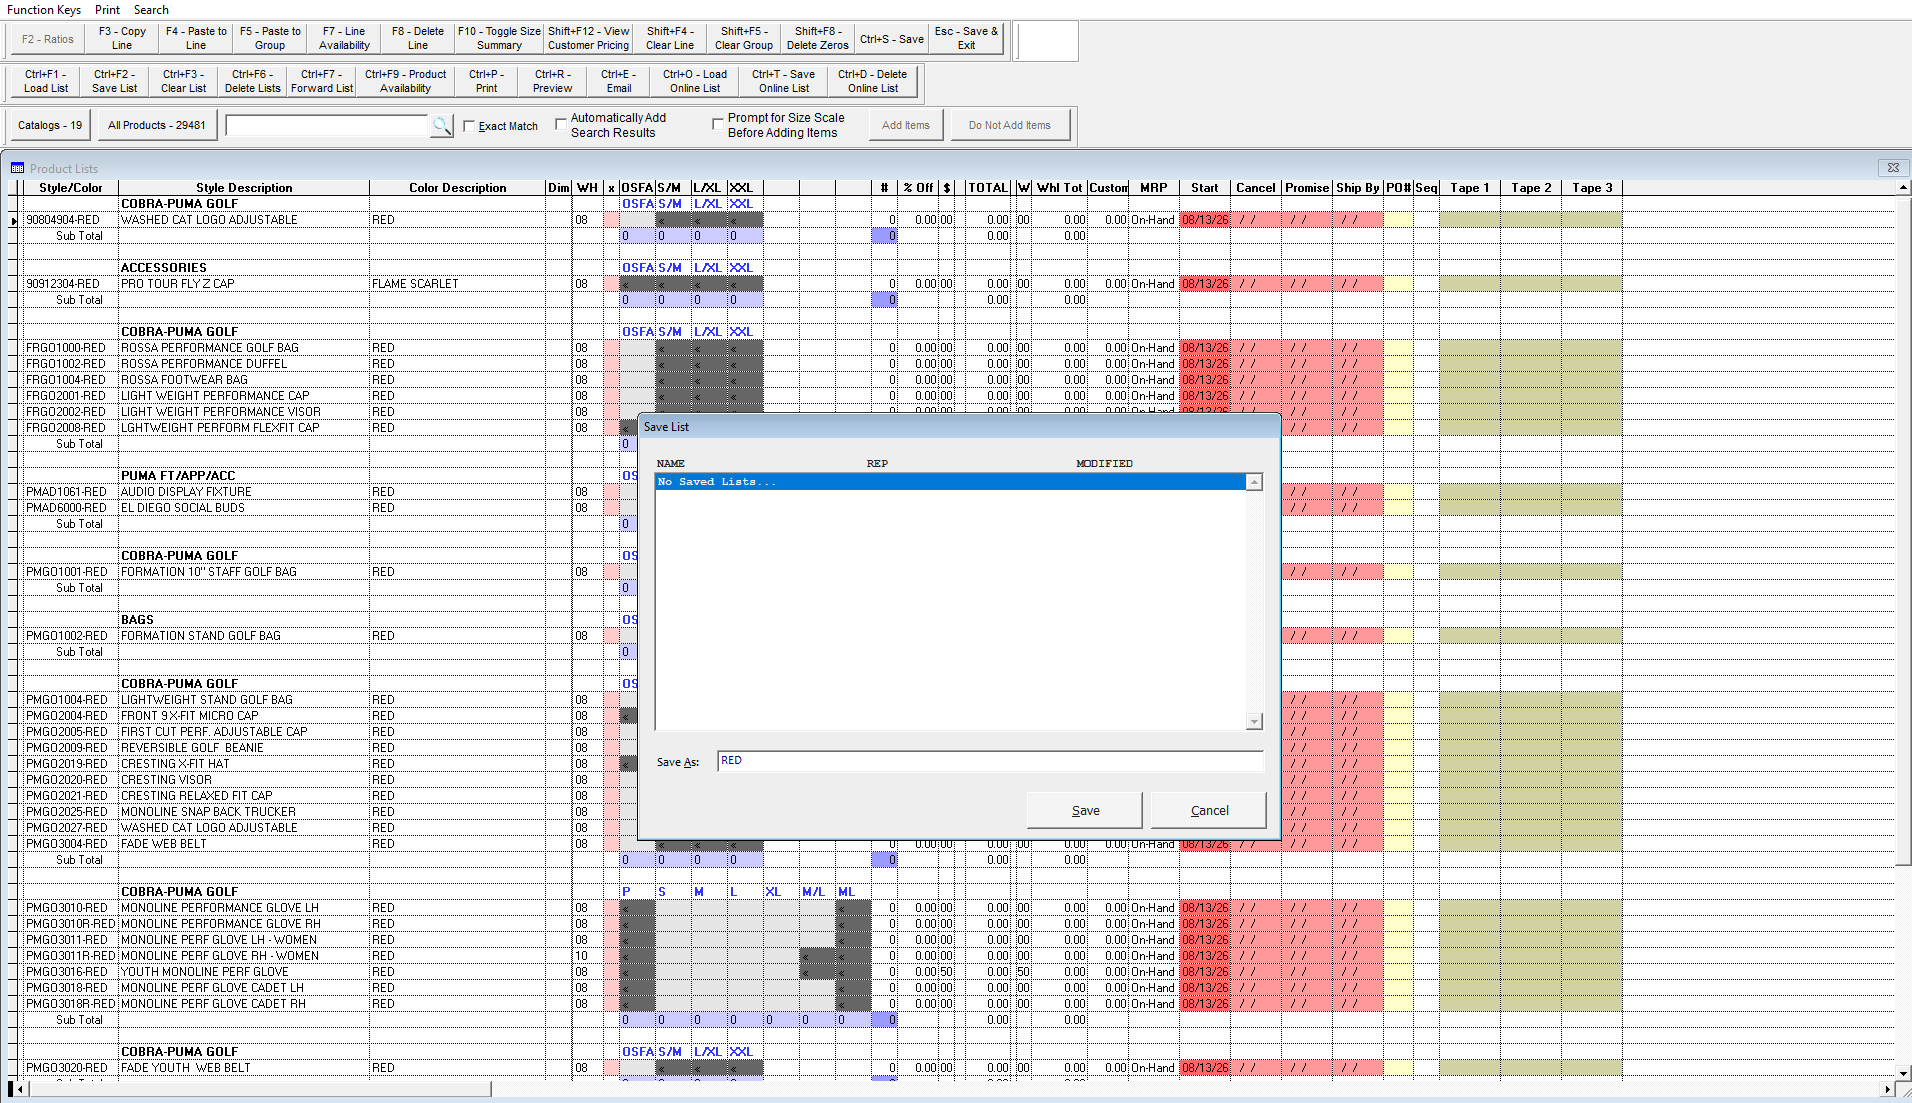The width and height of the screenshot is (1912, 1103).
Task: Click grid horizontal scroll left arrow
Action: 21,1089
